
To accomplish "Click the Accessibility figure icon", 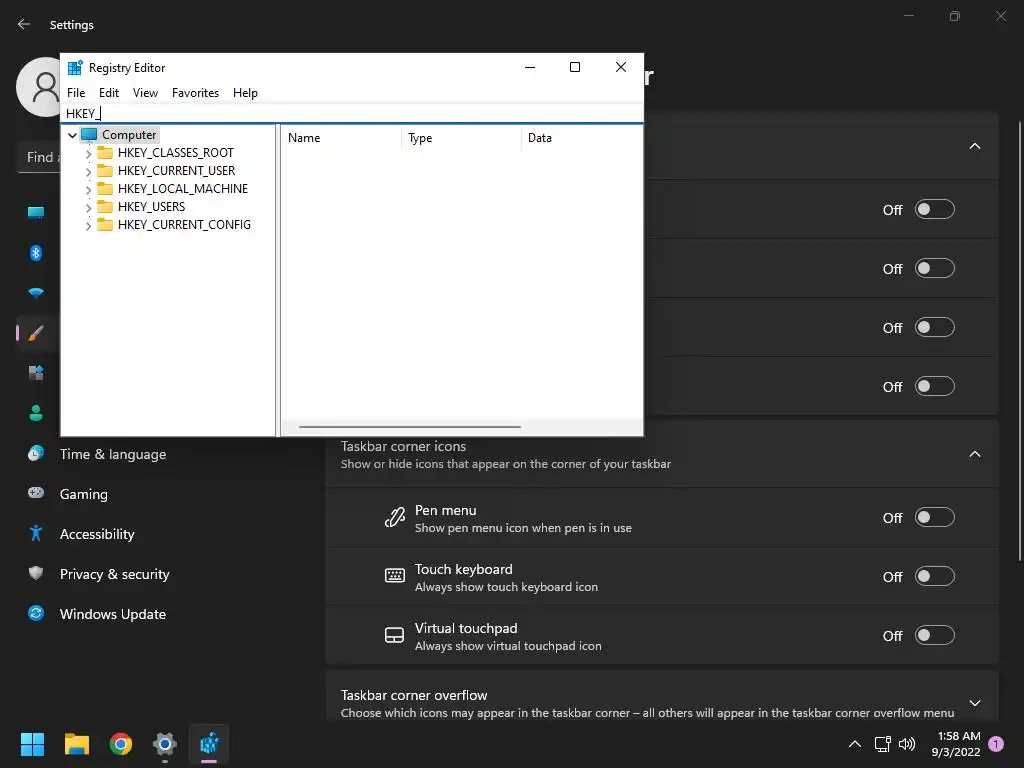I will [x=36, y=534].
